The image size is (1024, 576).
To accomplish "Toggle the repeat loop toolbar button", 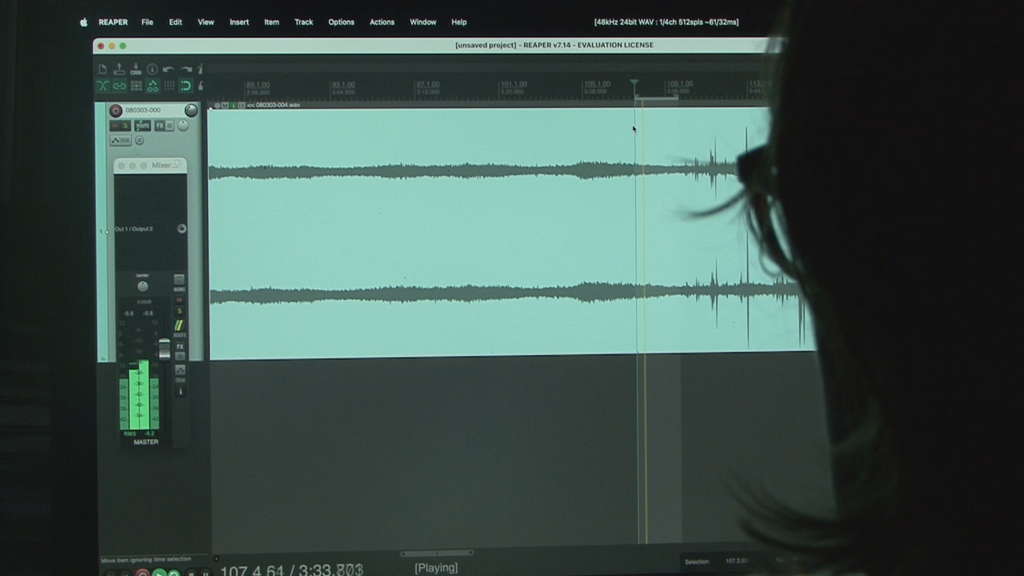I will click(185, 86).
